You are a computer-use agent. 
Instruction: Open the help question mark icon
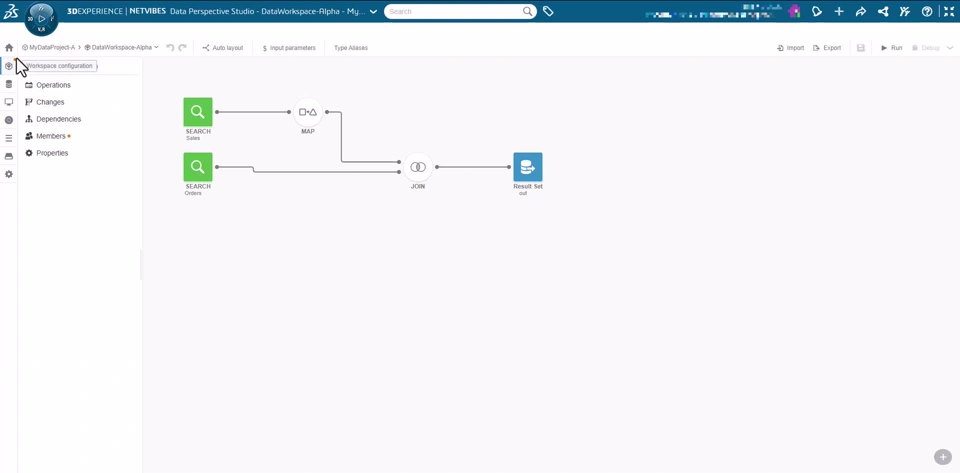tap(927, 11)
